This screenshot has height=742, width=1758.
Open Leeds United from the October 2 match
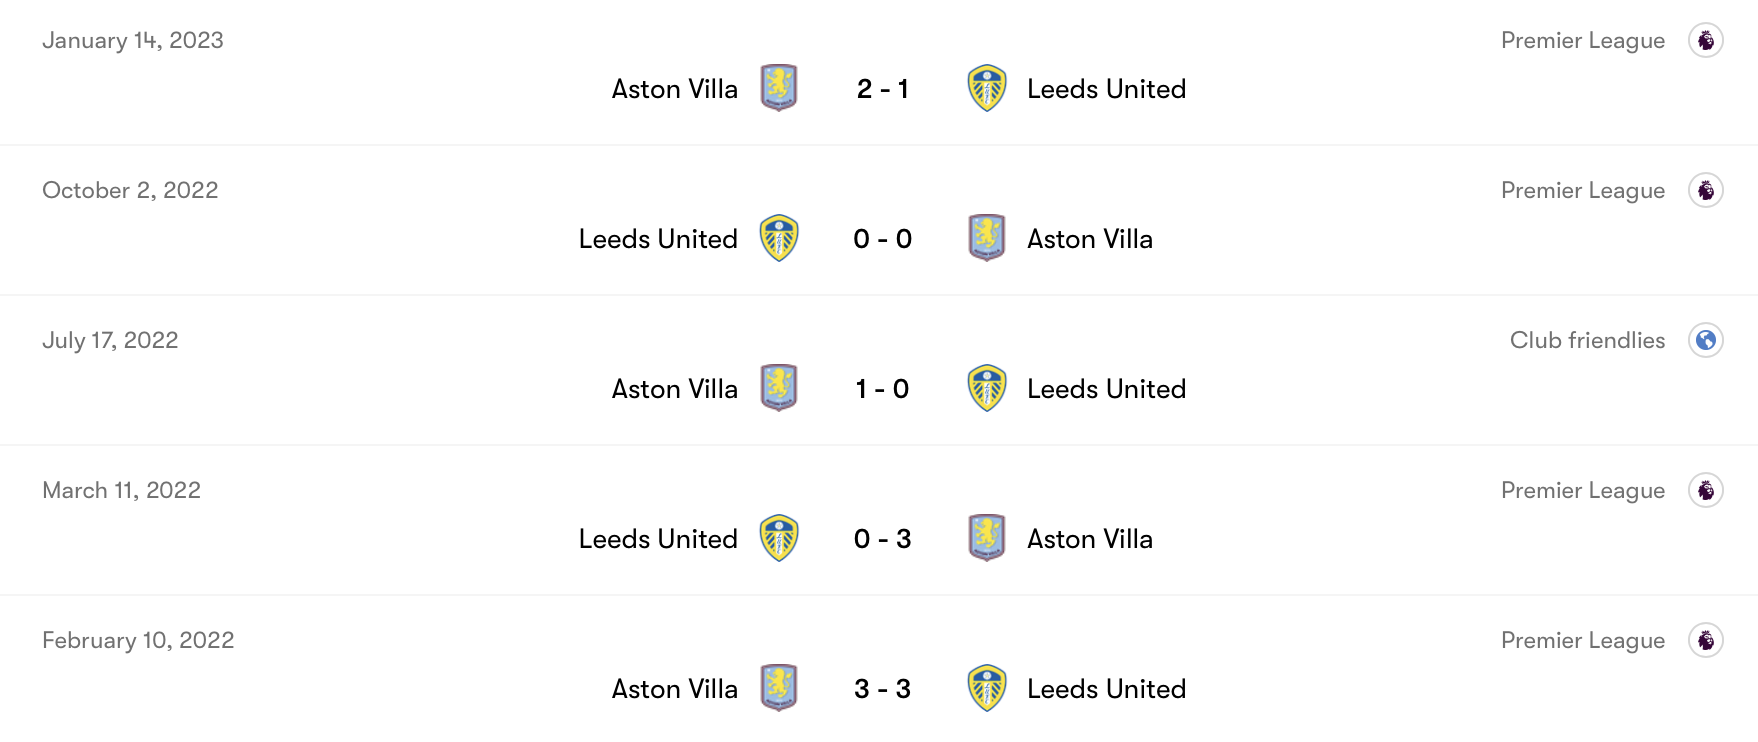click(656, 239)
